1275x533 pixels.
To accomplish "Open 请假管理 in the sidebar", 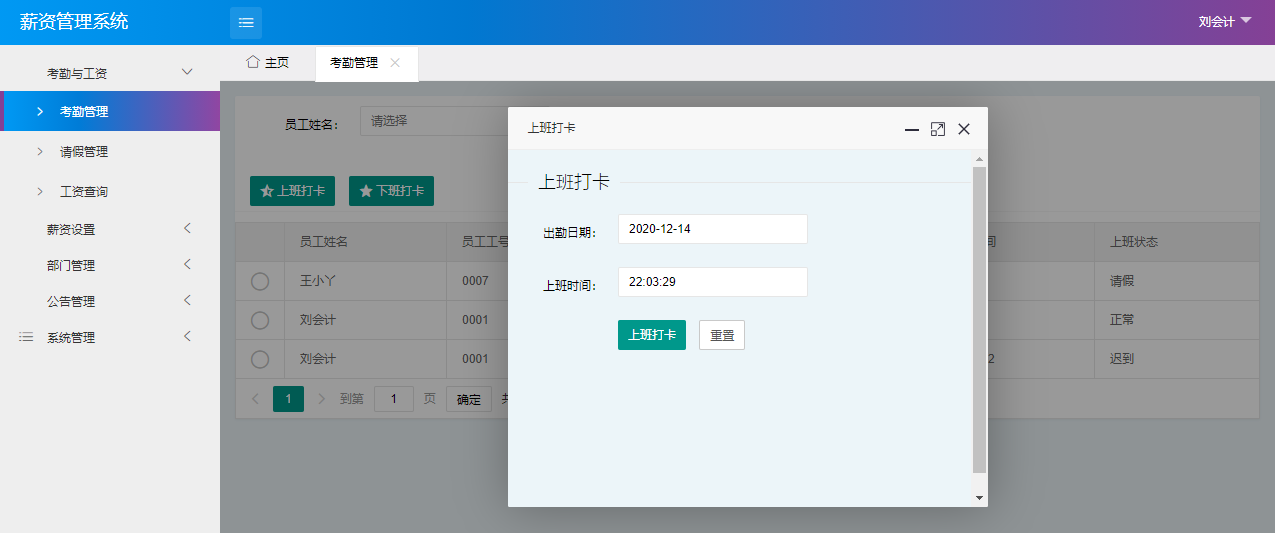I will pos(83,152).
